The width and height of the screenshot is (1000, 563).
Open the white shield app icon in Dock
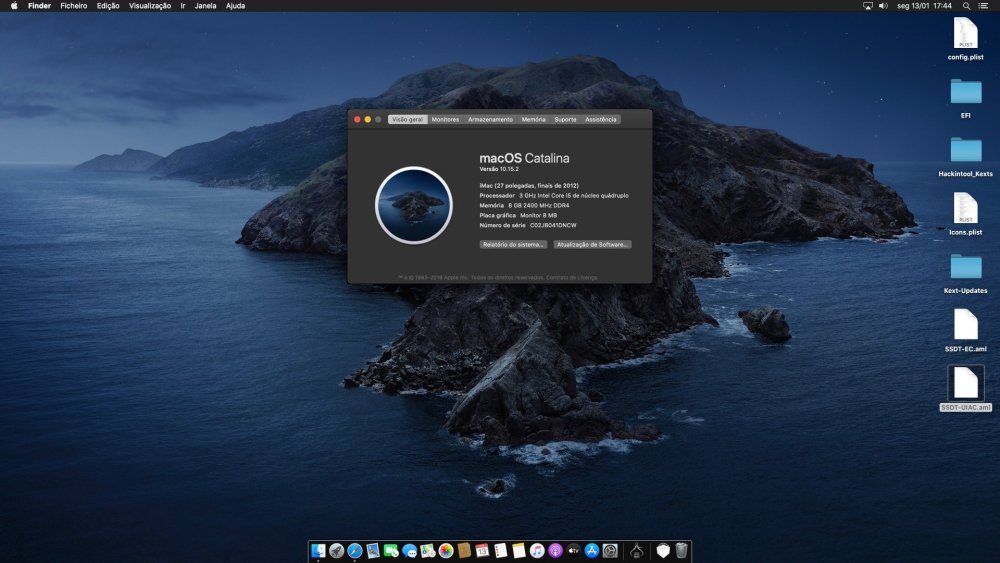[663, 550]
